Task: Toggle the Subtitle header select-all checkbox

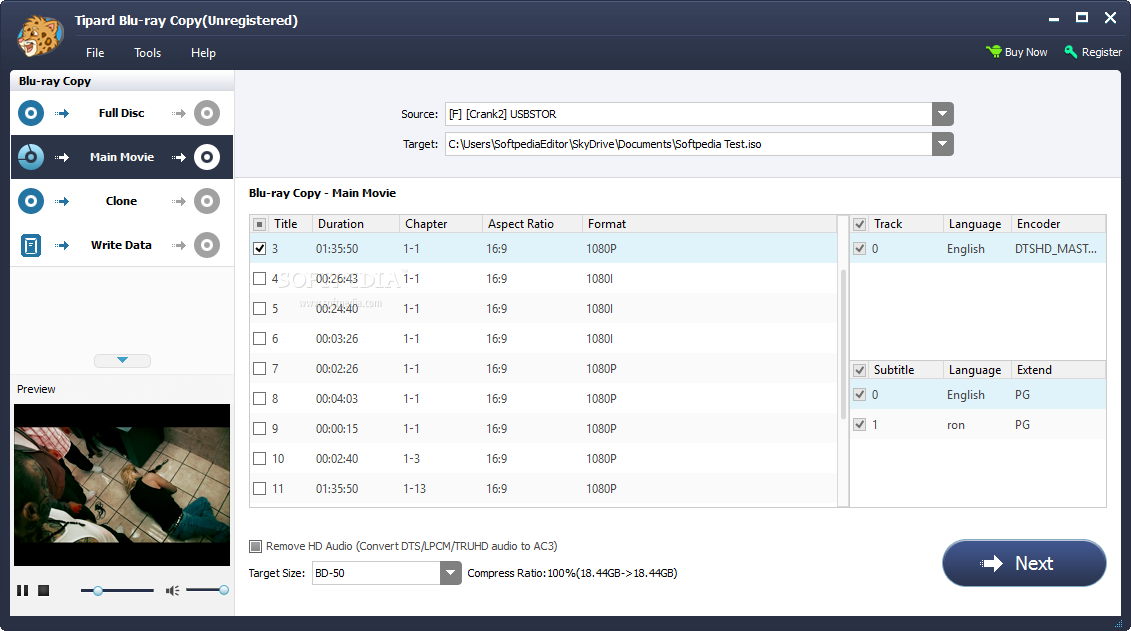Action: click(x=860, y=371)
